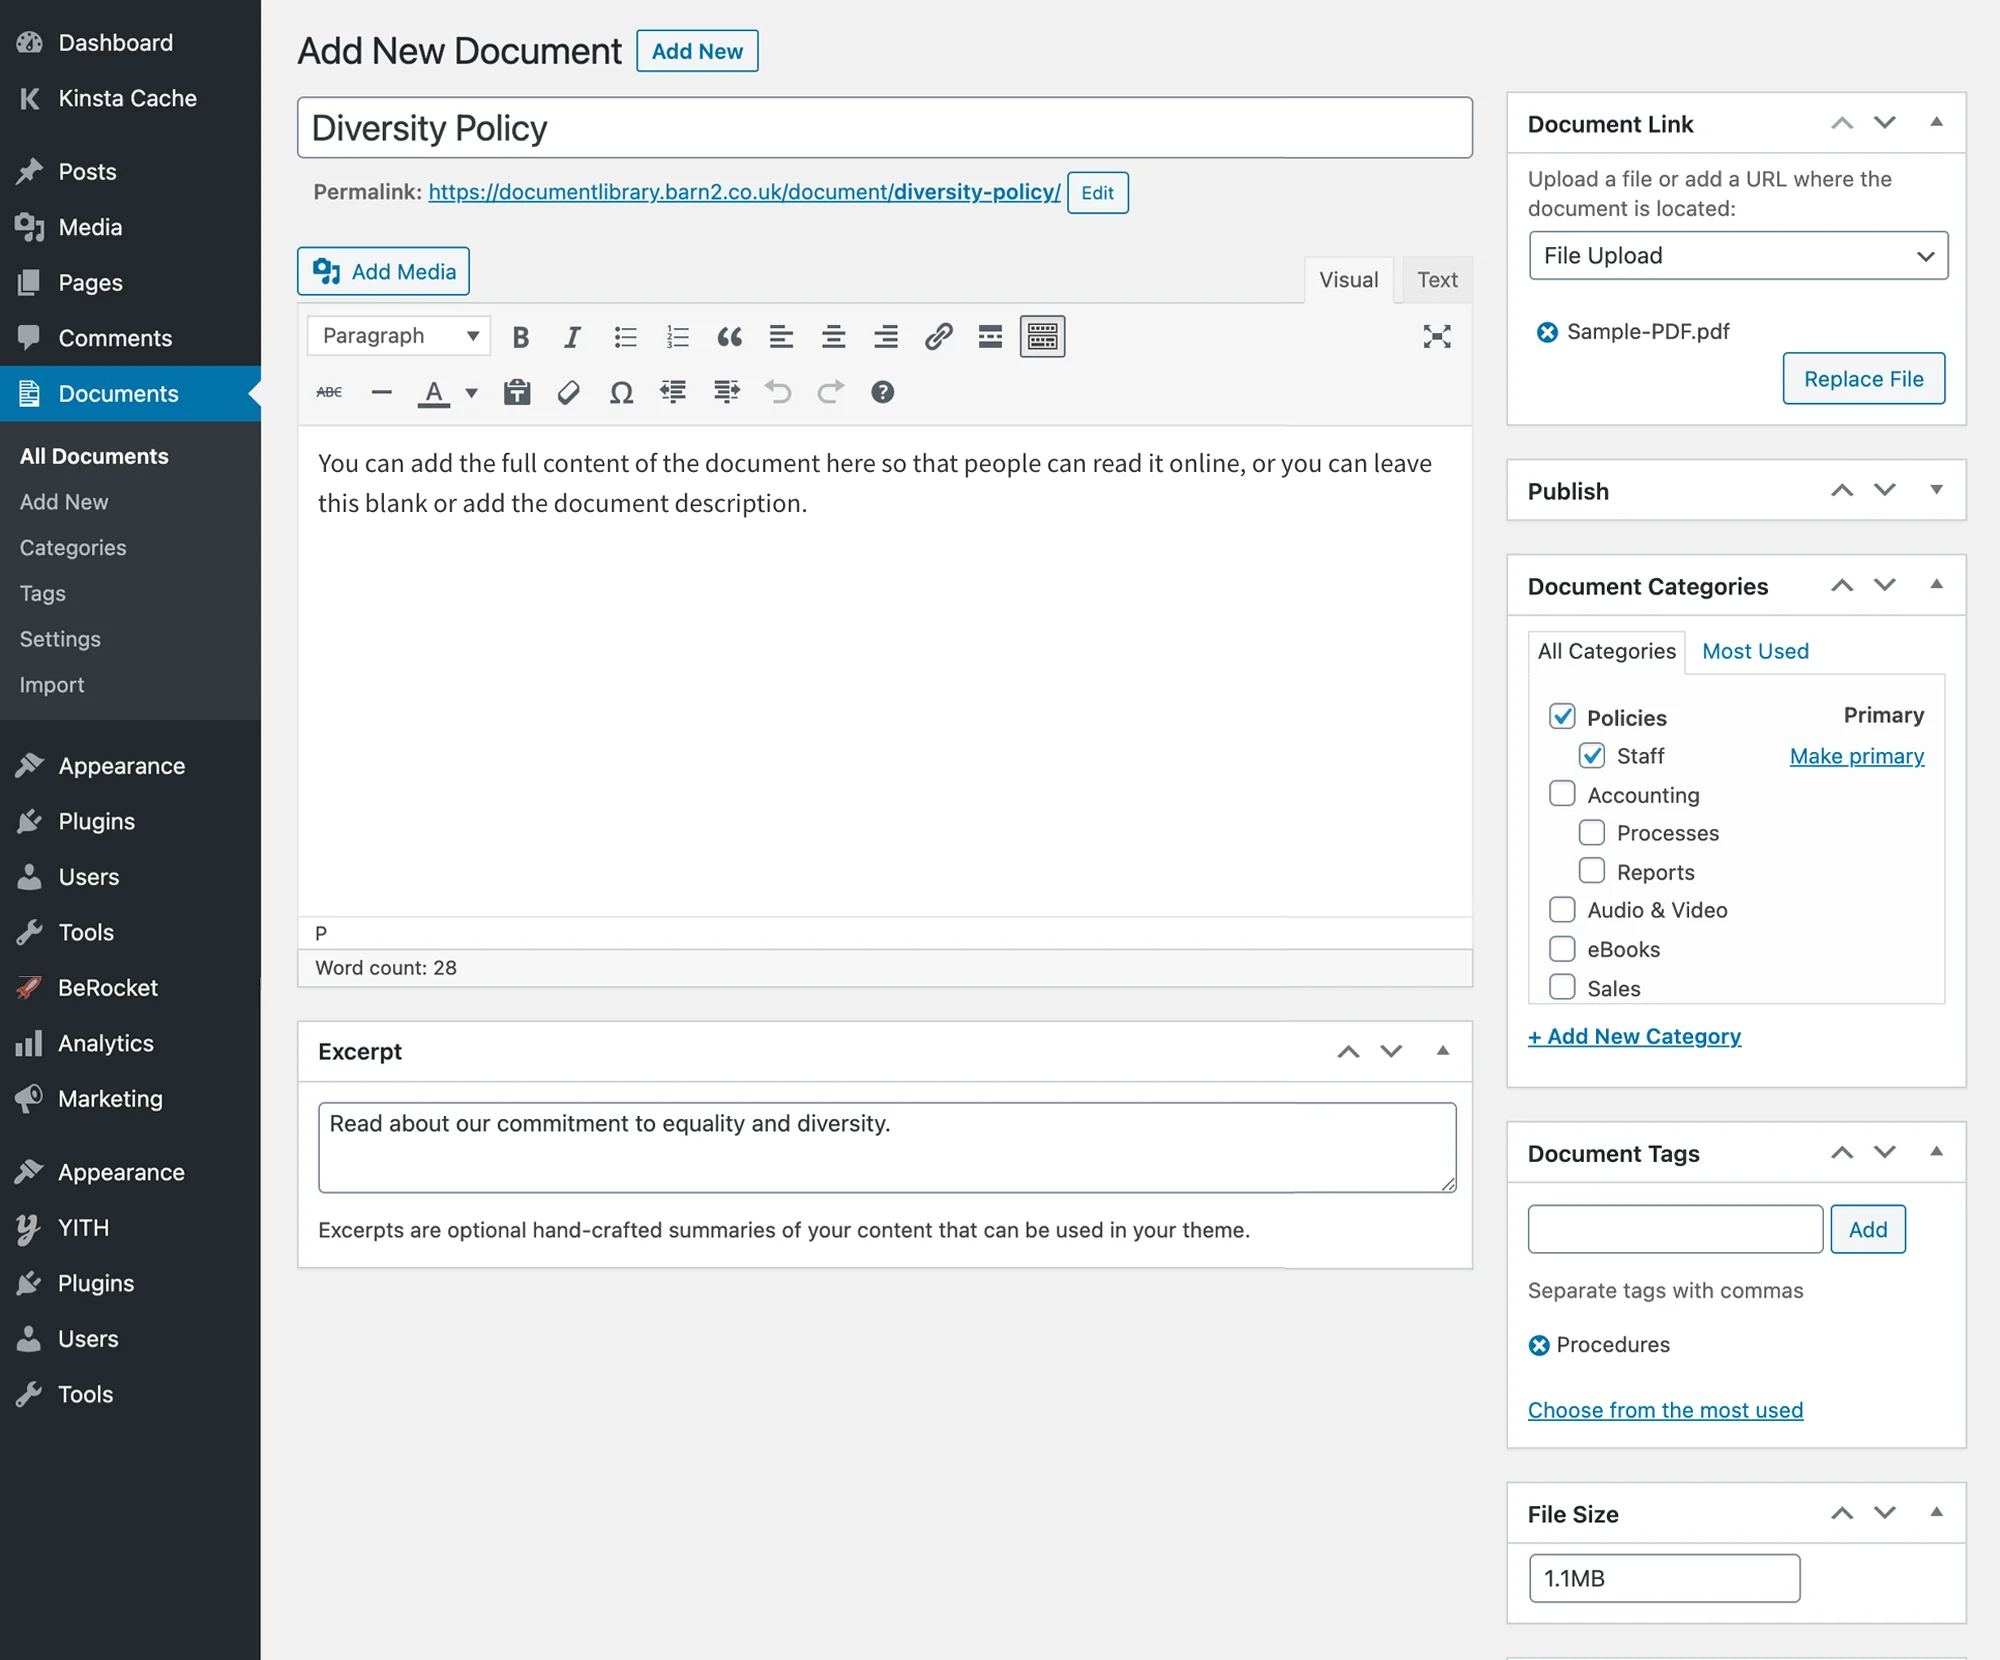Open the Paragraph style dropdown
2000x1660 pixels.
(397, 335)
